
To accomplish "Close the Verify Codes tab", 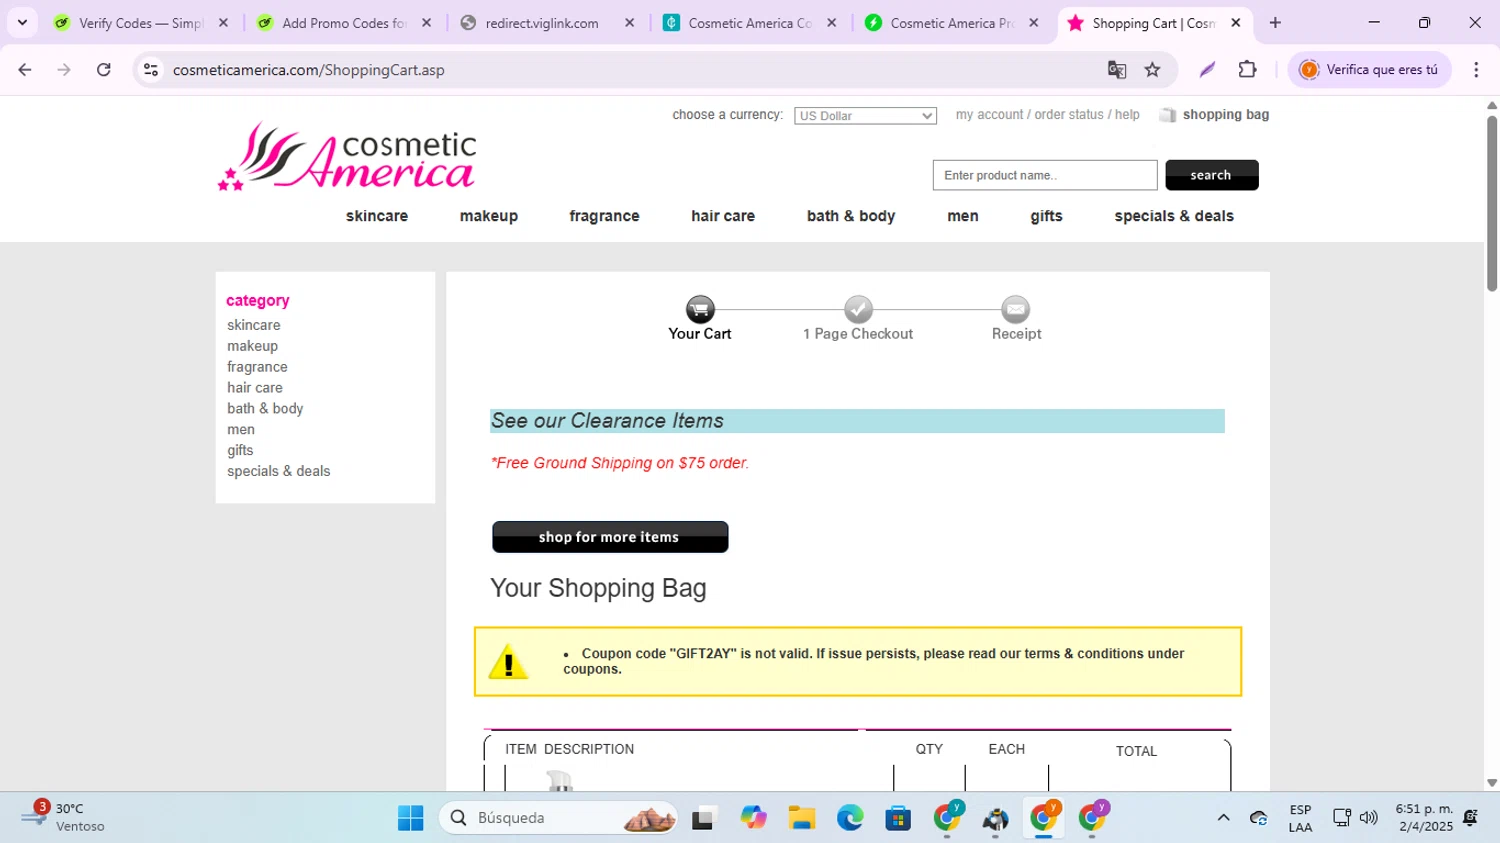I will coord(223,22).
